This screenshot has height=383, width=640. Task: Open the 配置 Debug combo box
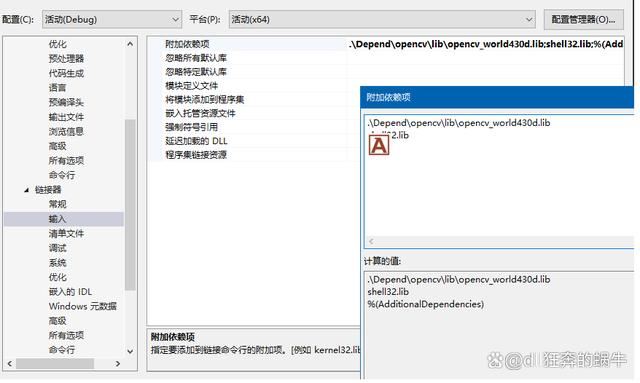coord(112,19)
